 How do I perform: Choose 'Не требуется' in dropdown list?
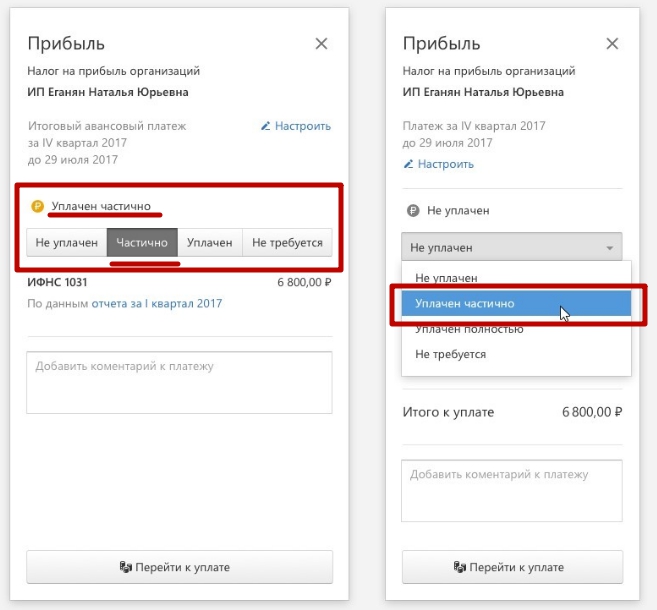tap(450, 354)
